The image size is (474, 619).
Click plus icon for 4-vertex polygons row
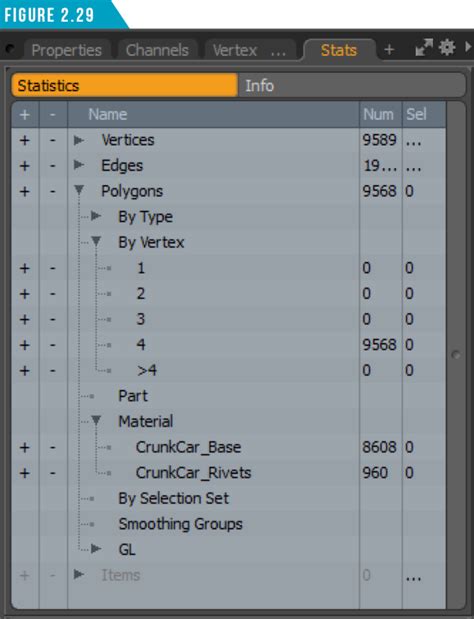point(25,345)
